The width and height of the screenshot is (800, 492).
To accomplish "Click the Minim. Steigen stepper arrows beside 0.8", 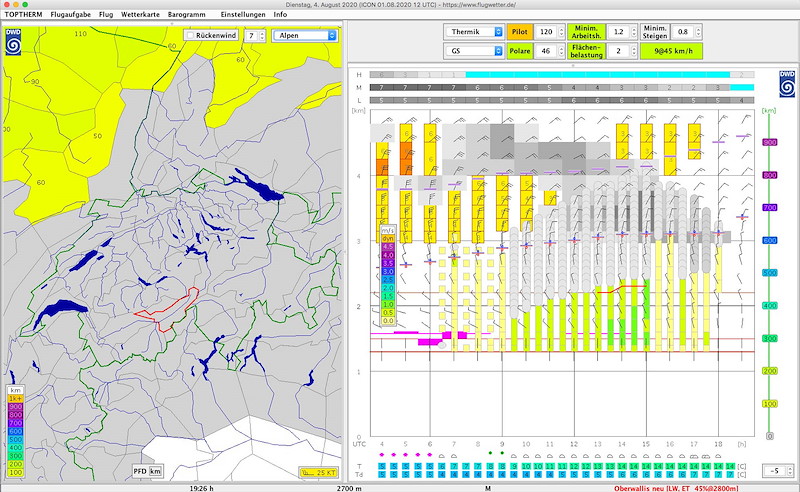I will click(x=698, y=32).
